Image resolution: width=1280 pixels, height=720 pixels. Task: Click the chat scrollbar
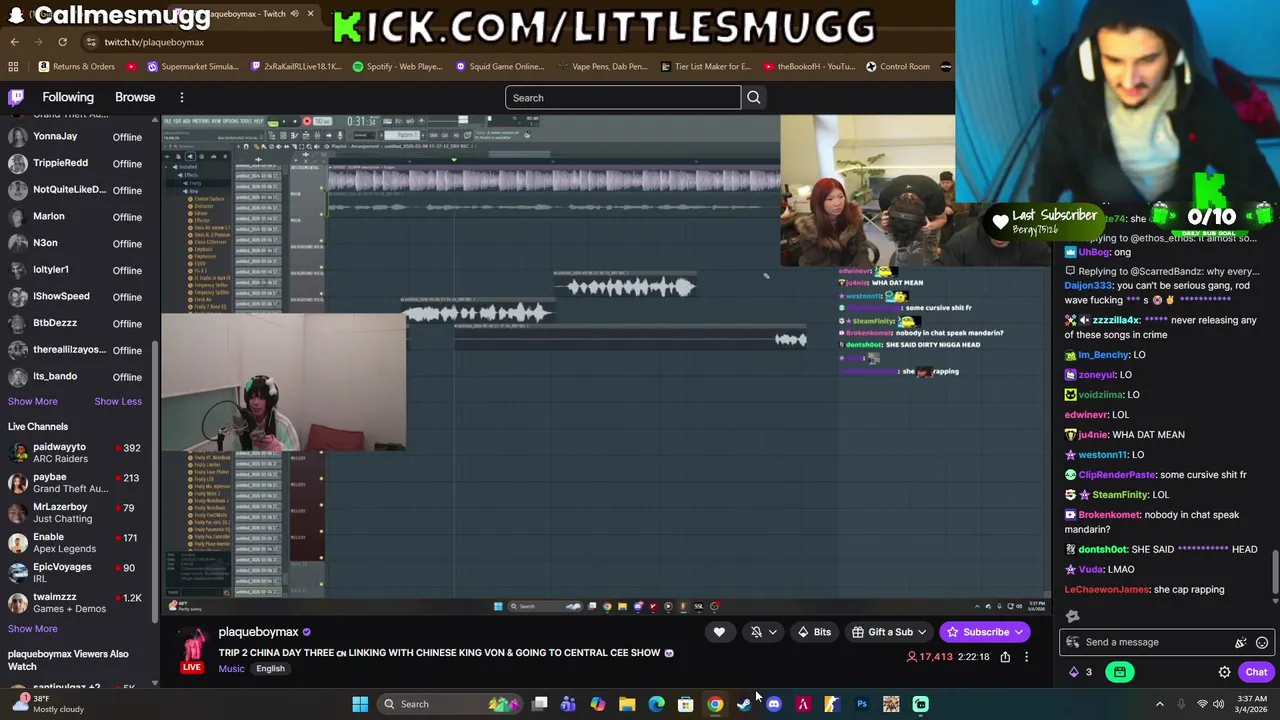(1275, 573)
